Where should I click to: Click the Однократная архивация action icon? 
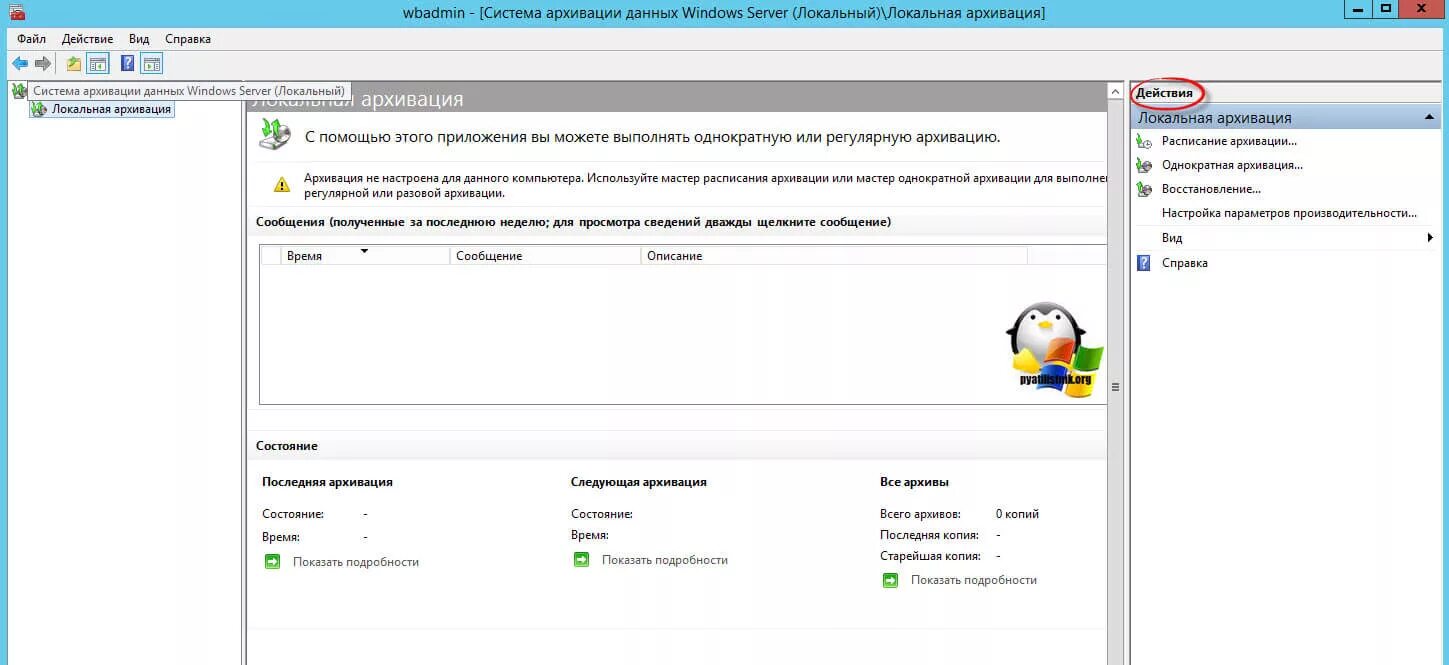1145,165
